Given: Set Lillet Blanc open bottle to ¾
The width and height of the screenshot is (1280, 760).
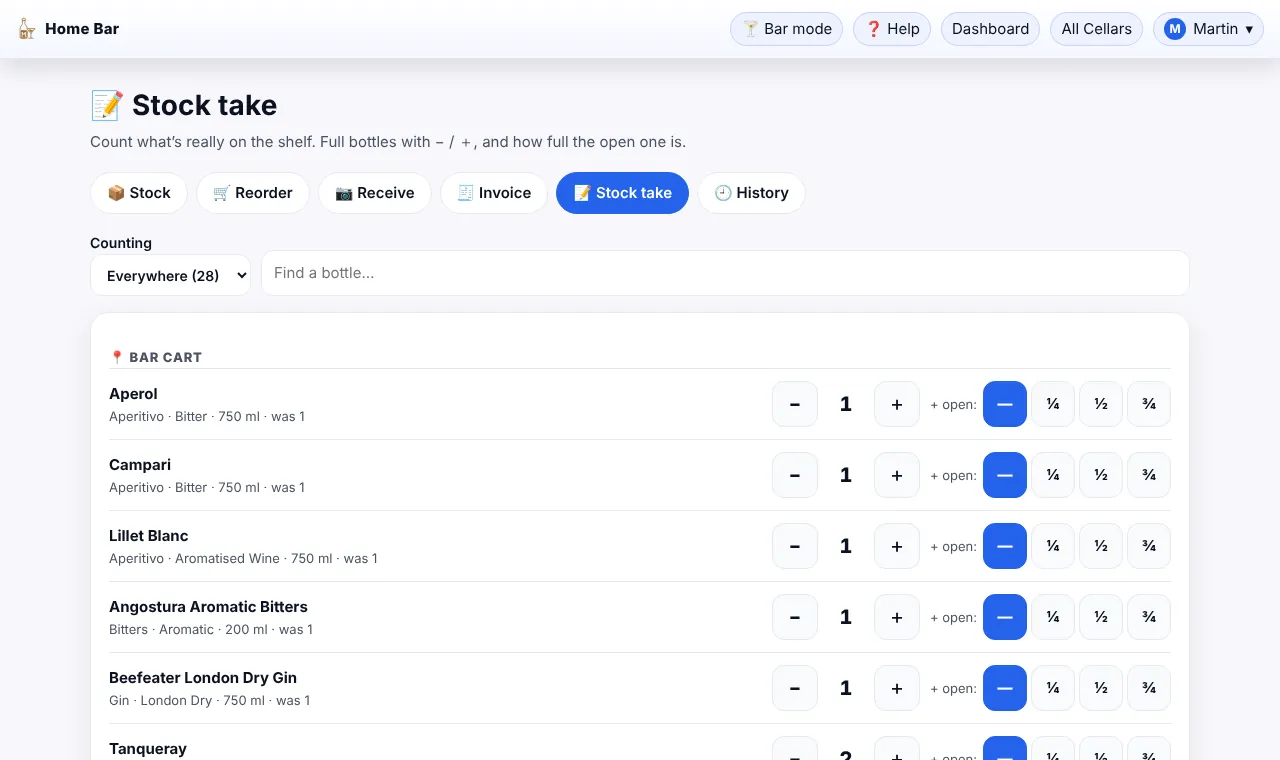Looking at the screenshot, I should (x=1149, y=546).
